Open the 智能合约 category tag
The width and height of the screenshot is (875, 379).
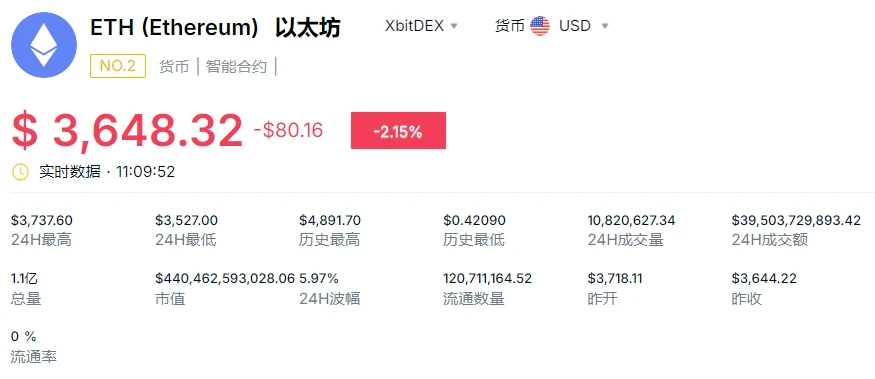point(236,66)
